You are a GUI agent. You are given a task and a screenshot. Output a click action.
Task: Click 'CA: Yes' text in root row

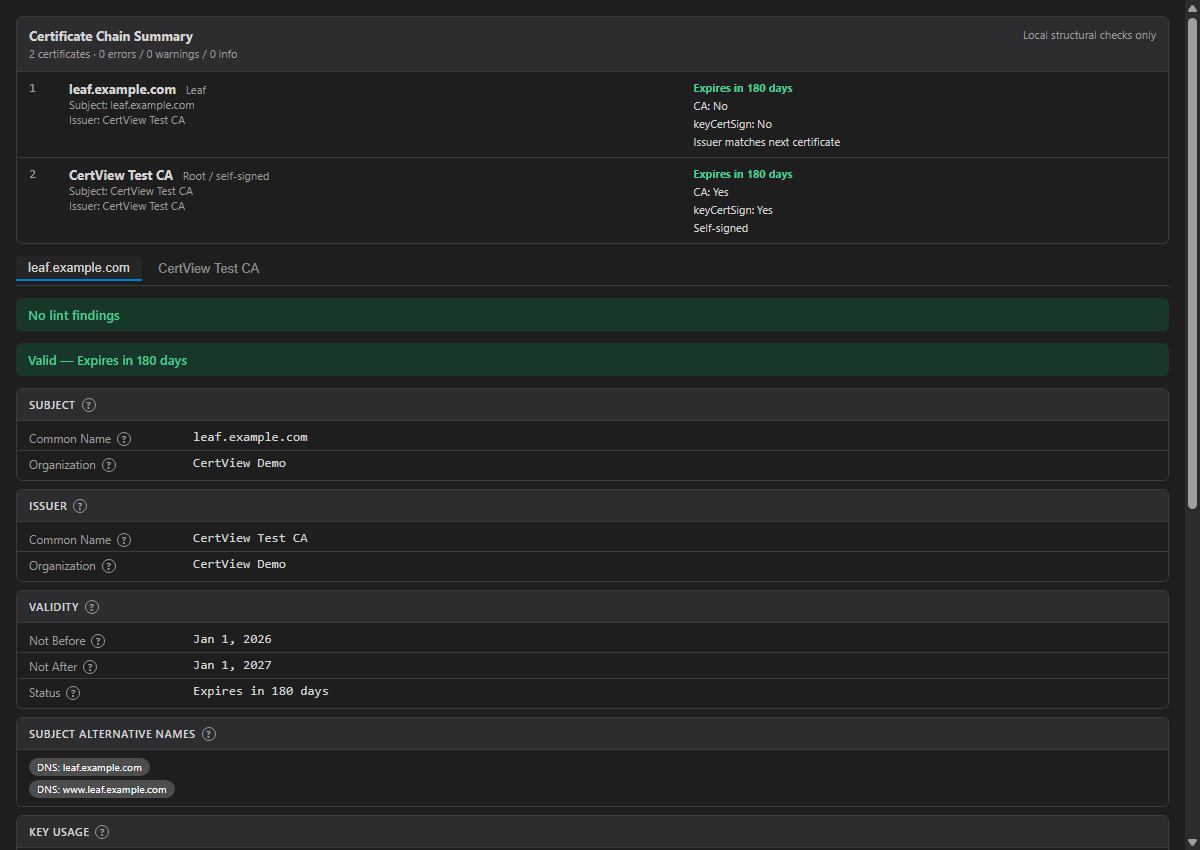[711, 192]
